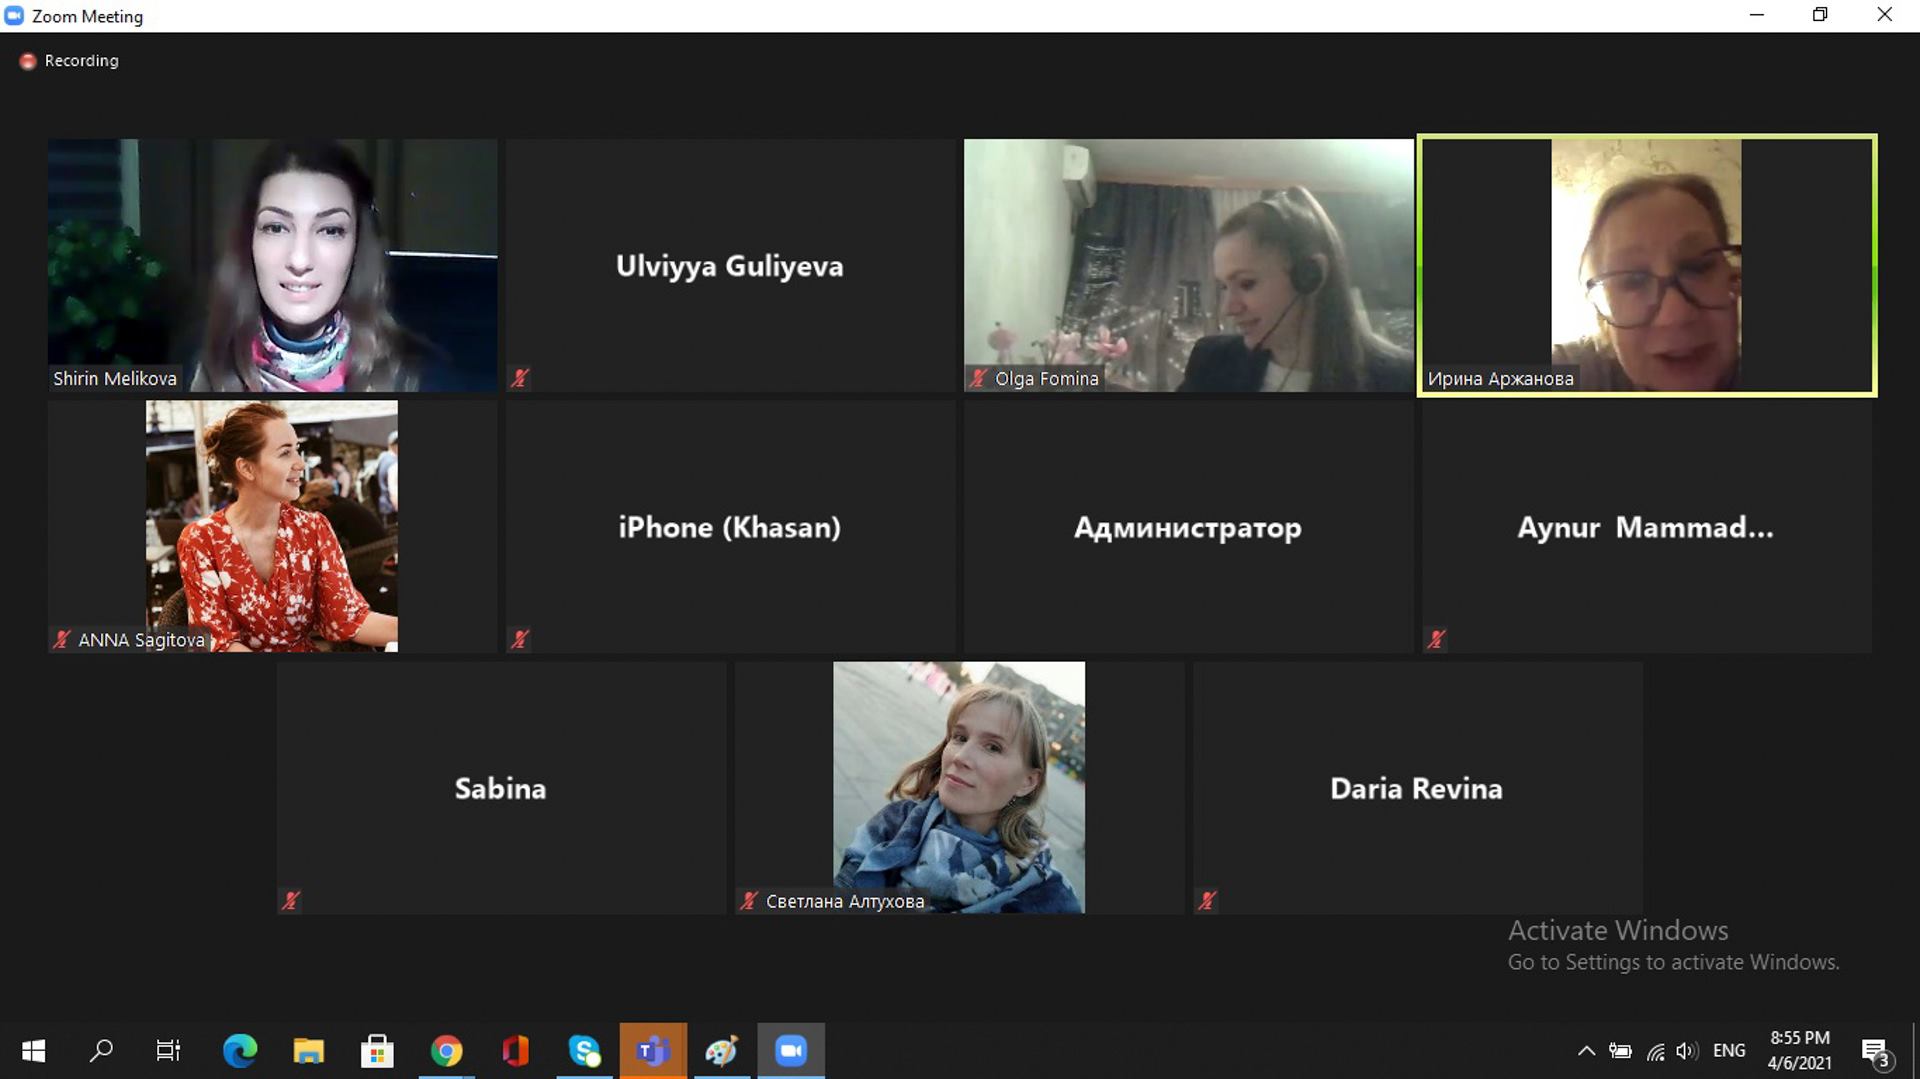
Task: Switch to Paint in the taskbar
Action: click(721, 1051)
